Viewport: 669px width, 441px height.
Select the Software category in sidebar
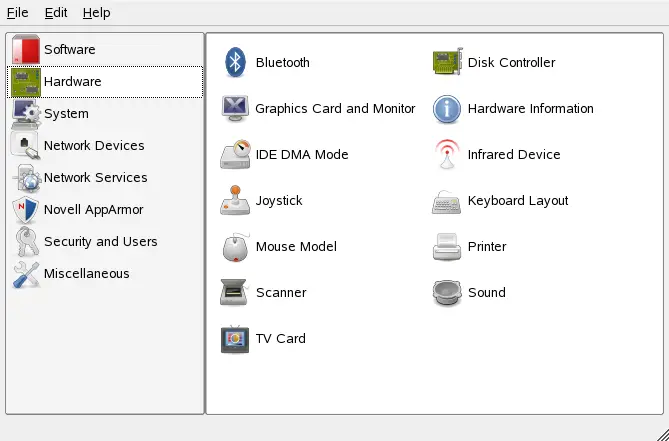[69, 49]
